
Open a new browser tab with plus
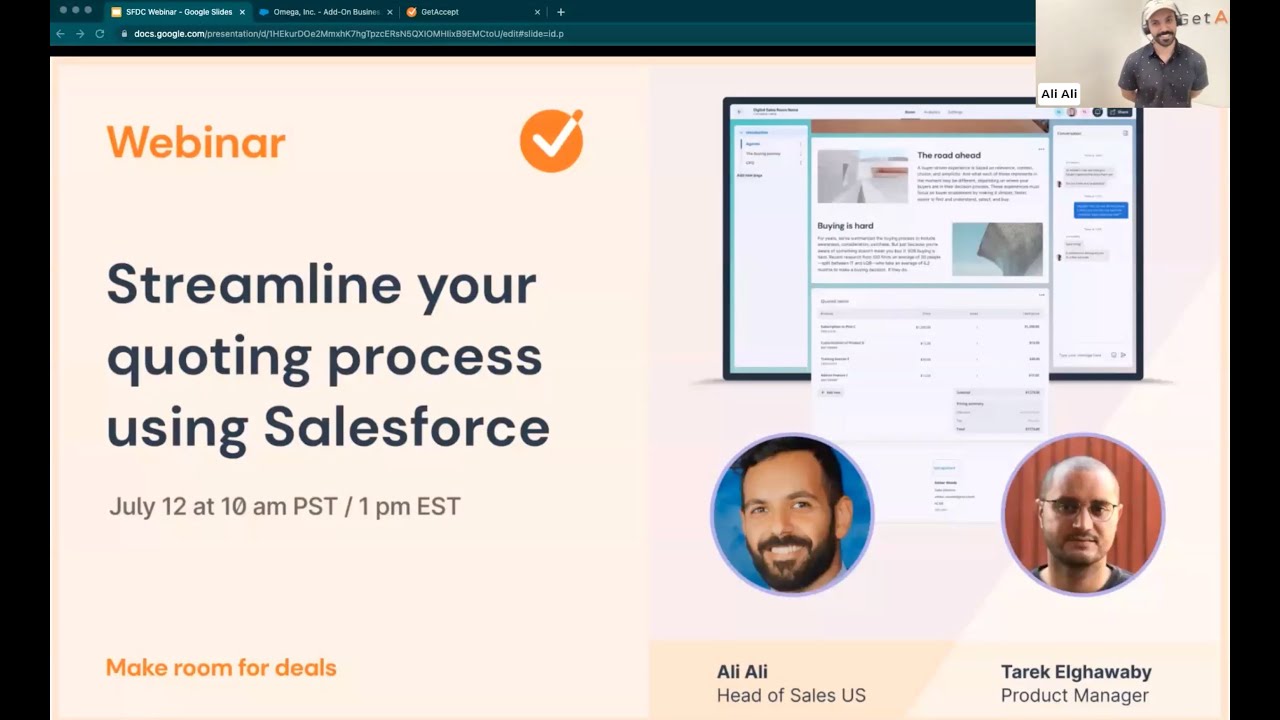pos(560,12)
